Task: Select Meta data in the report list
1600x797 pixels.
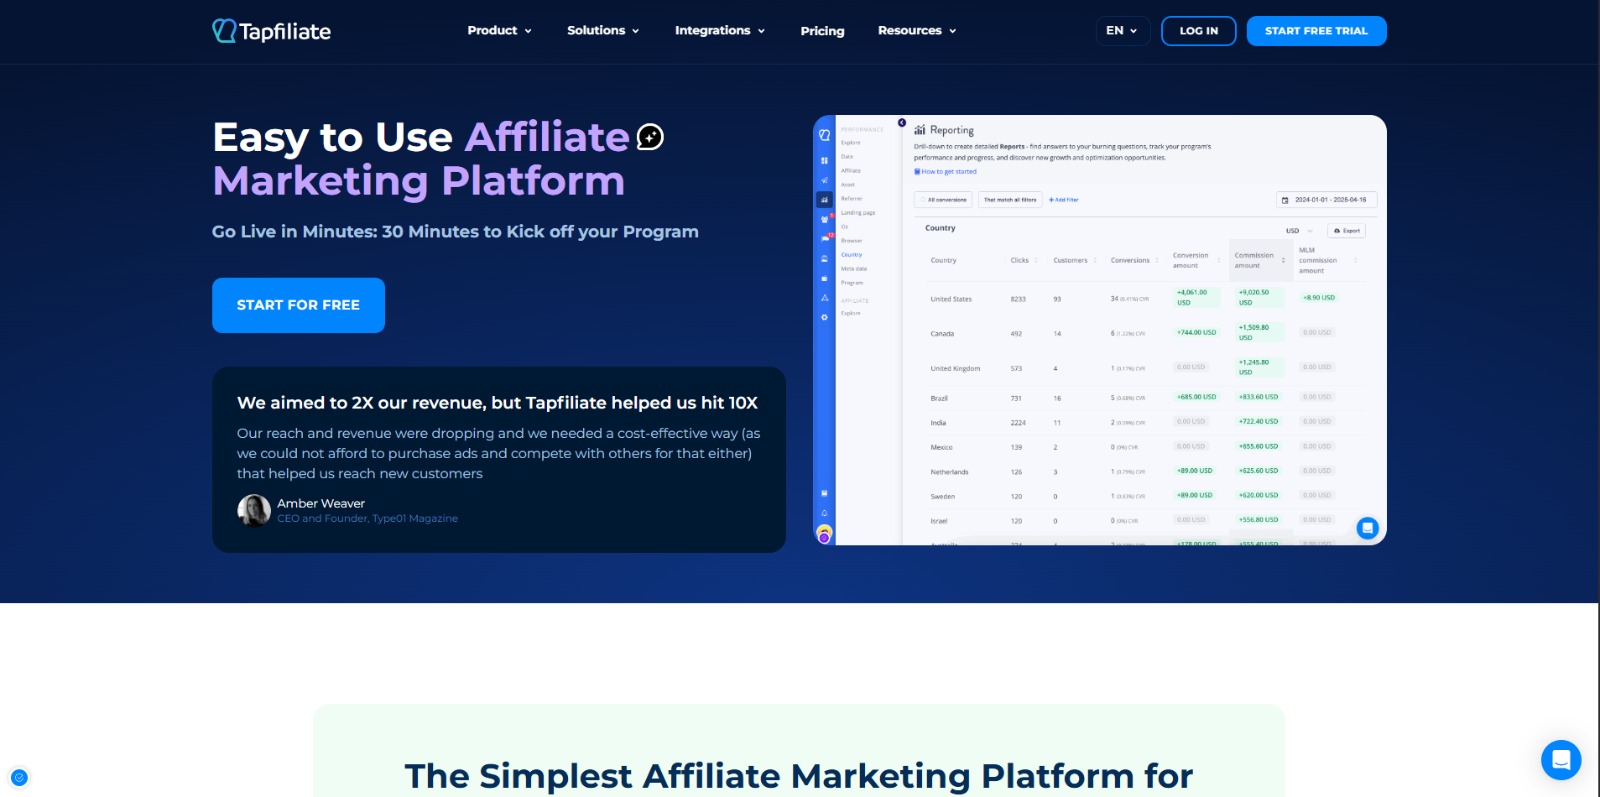Action: (x=854, y=269)
